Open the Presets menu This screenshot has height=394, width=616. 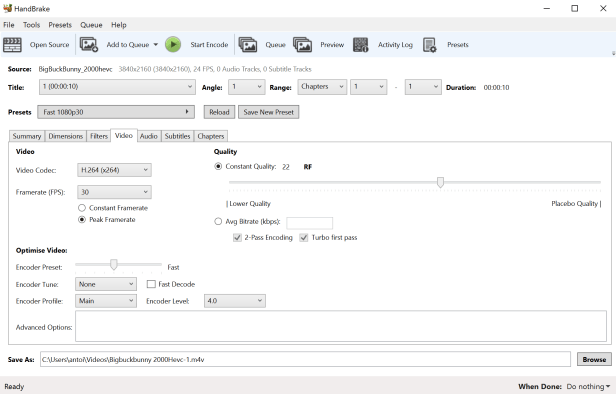pos(60,25)
